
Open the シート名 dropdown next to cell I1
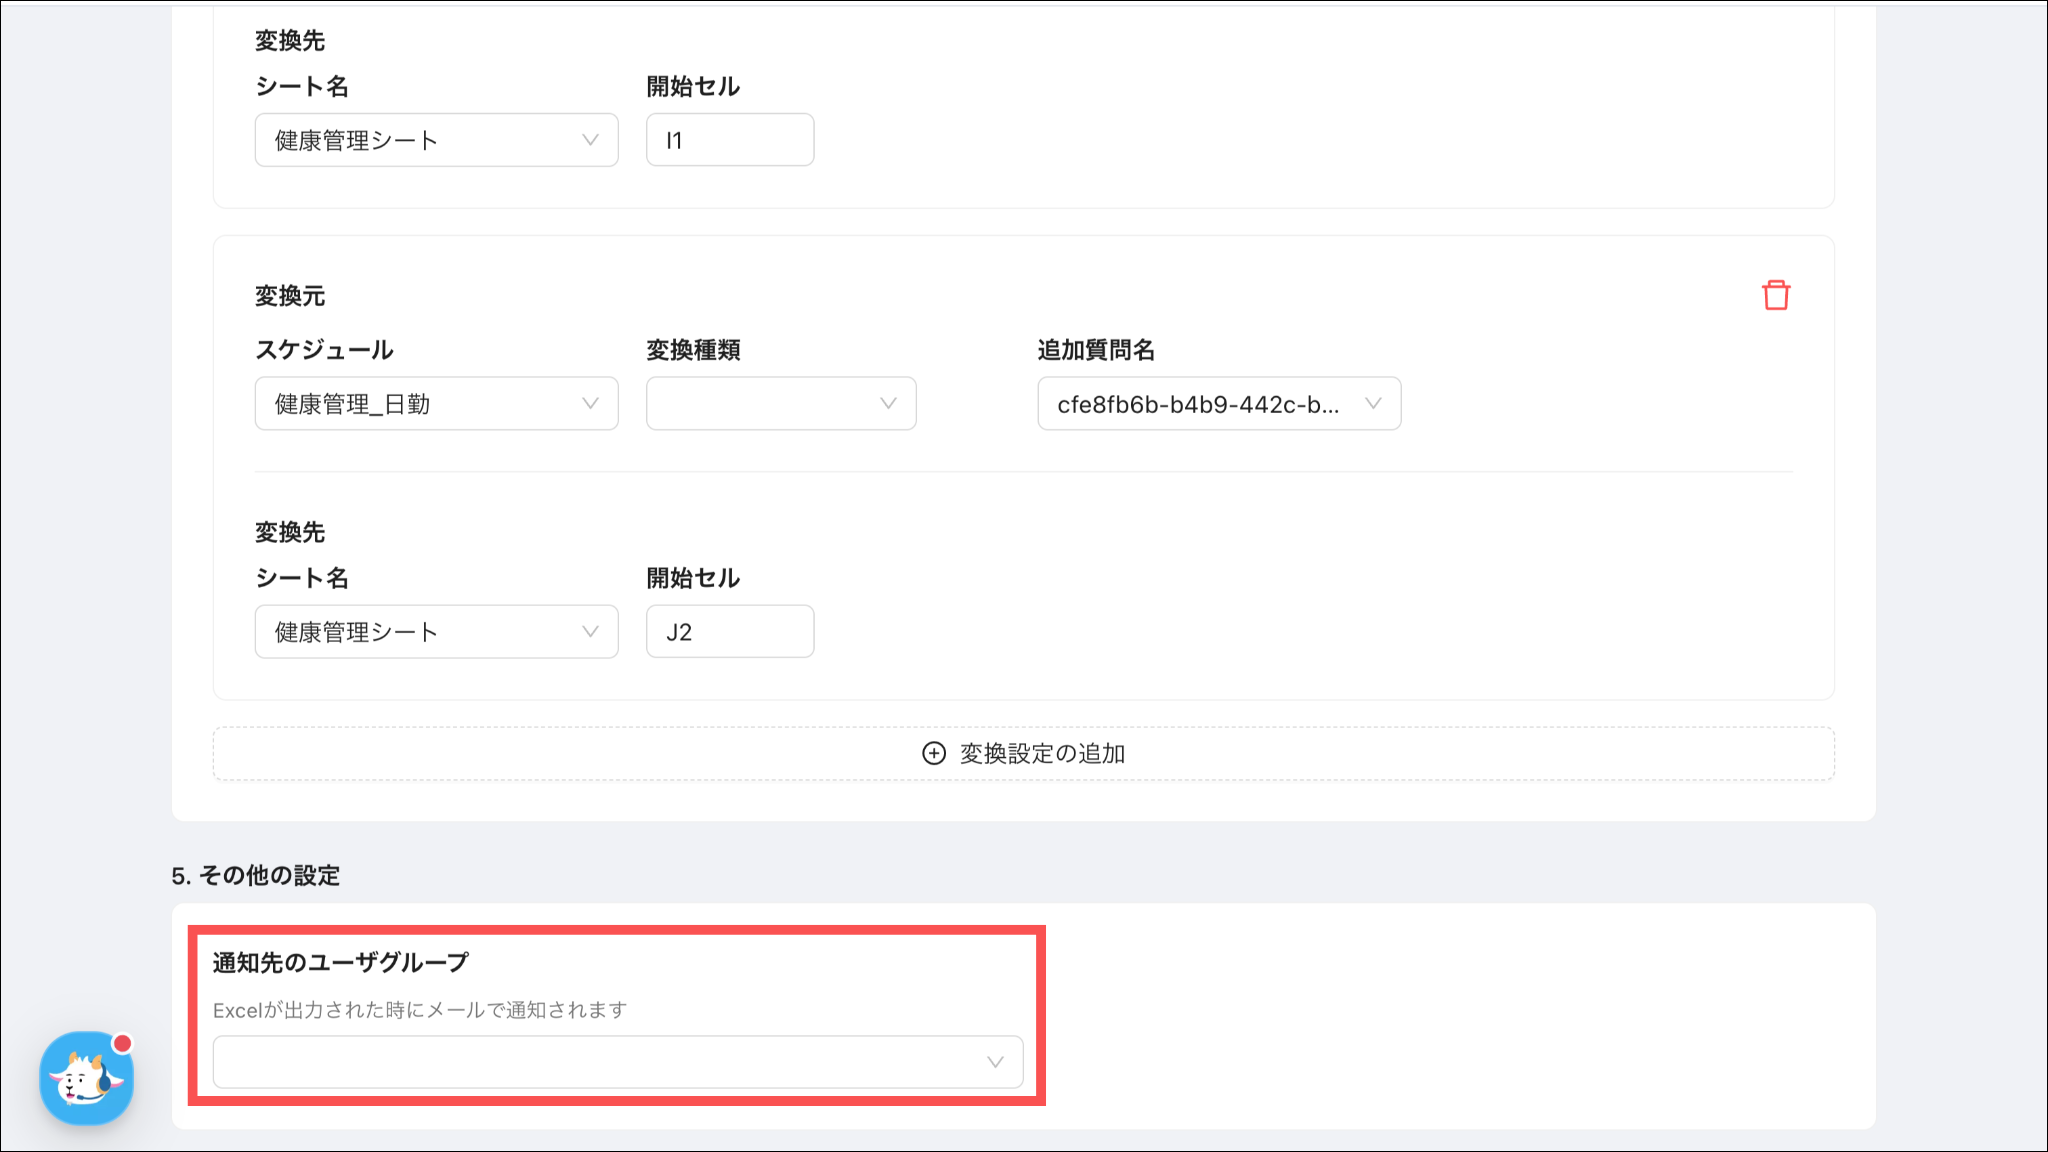pyautogui.click(x=436, y=140)
